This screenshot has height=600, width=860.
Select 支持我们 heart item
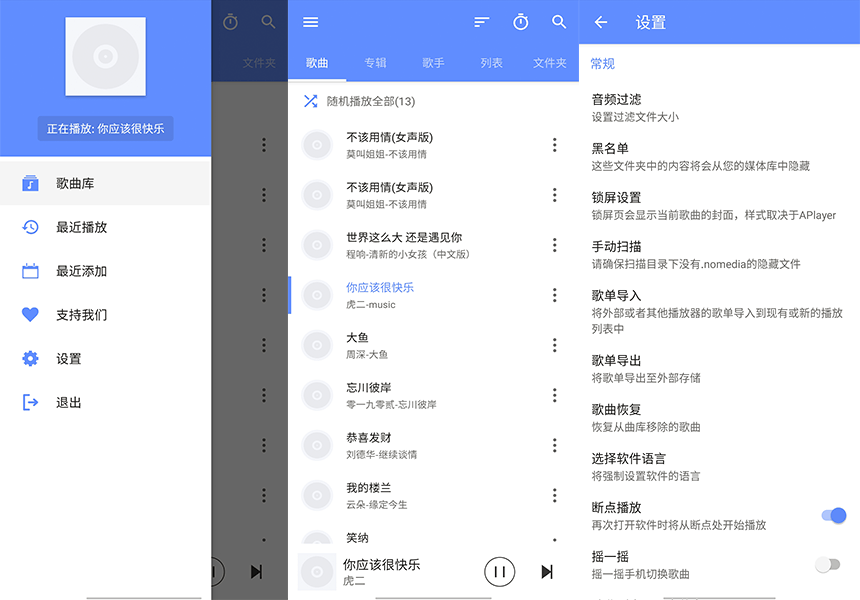(x=105, y=315)
